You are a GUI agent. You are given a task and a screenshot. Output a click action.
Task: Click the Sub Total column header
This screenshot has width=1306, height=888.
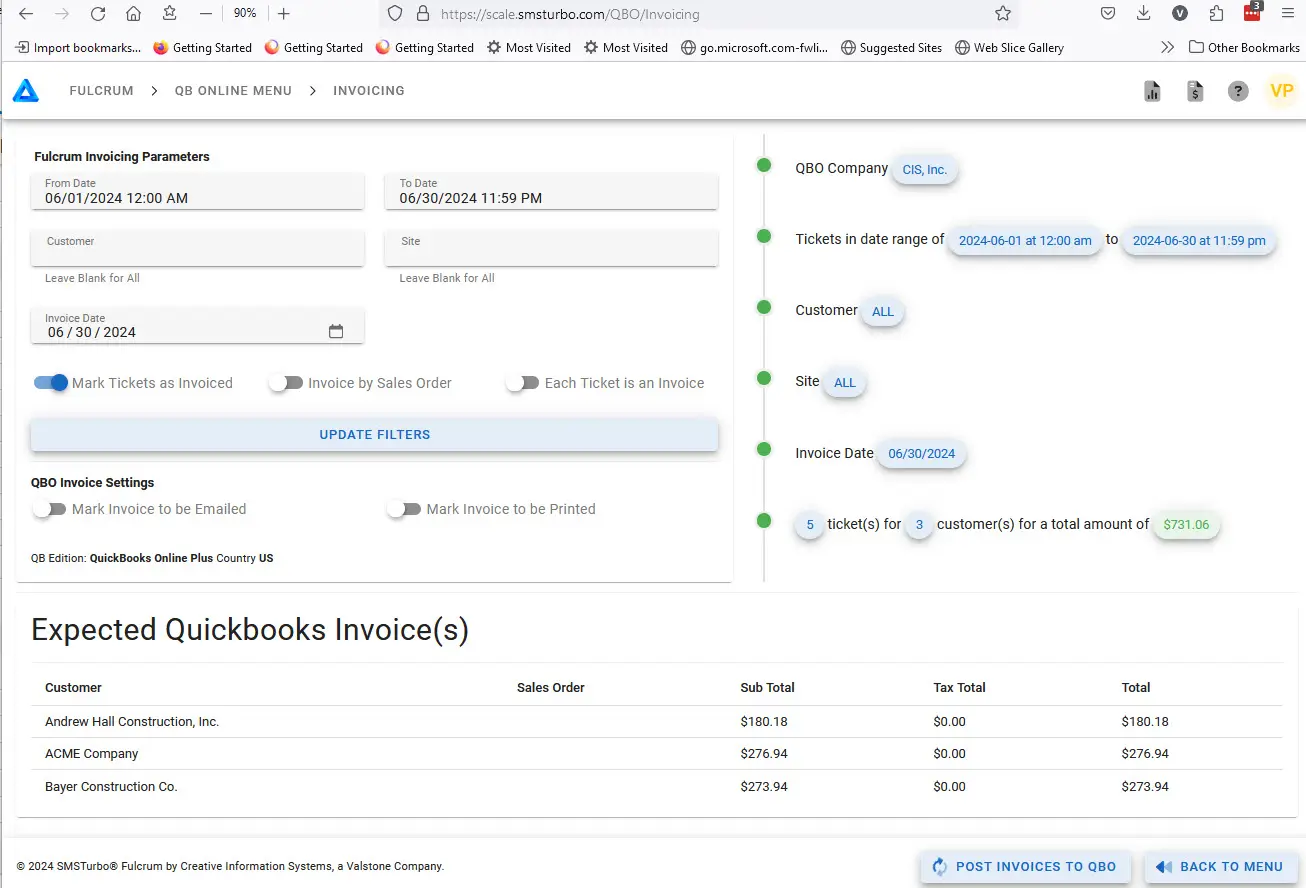768,688
